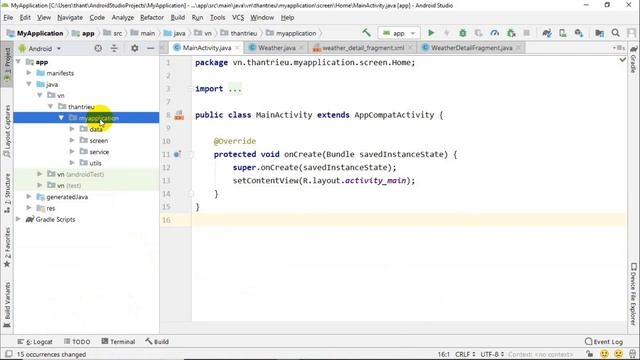This screenshot has width=640, height=360.
Task: Collapse the java folder
Action: (x=29, y=84)
